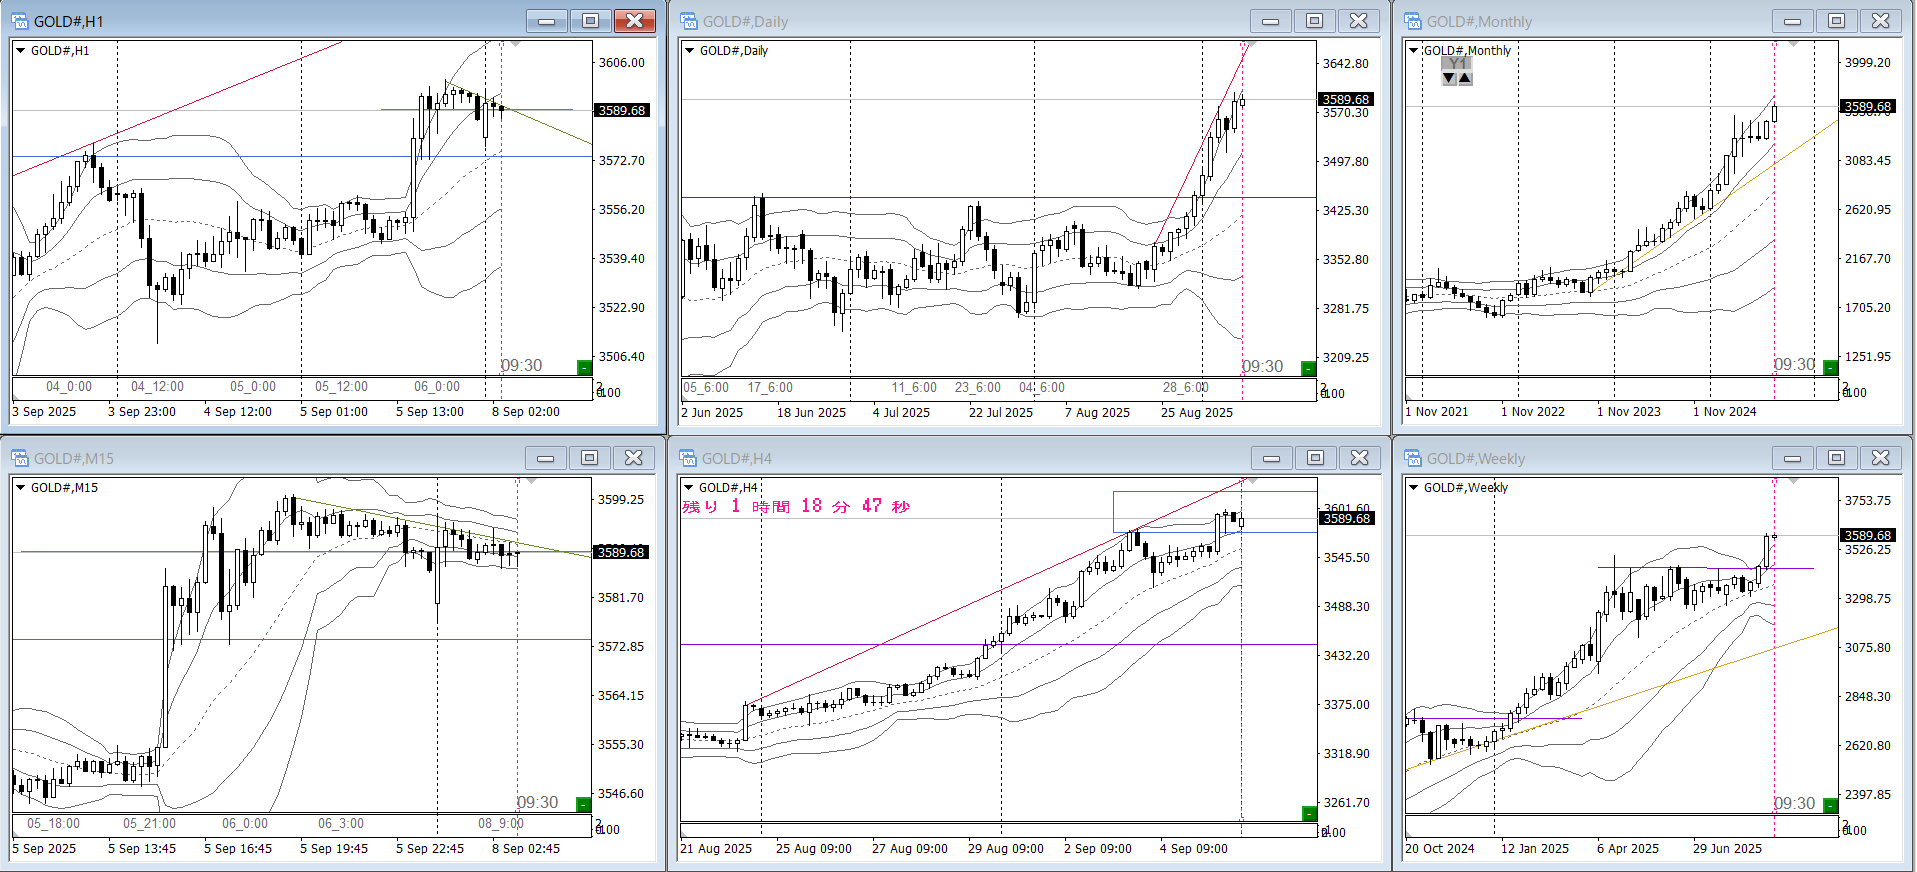
Task: Toggle green minus box in H1 chart
Action: (x=585, y=367)
